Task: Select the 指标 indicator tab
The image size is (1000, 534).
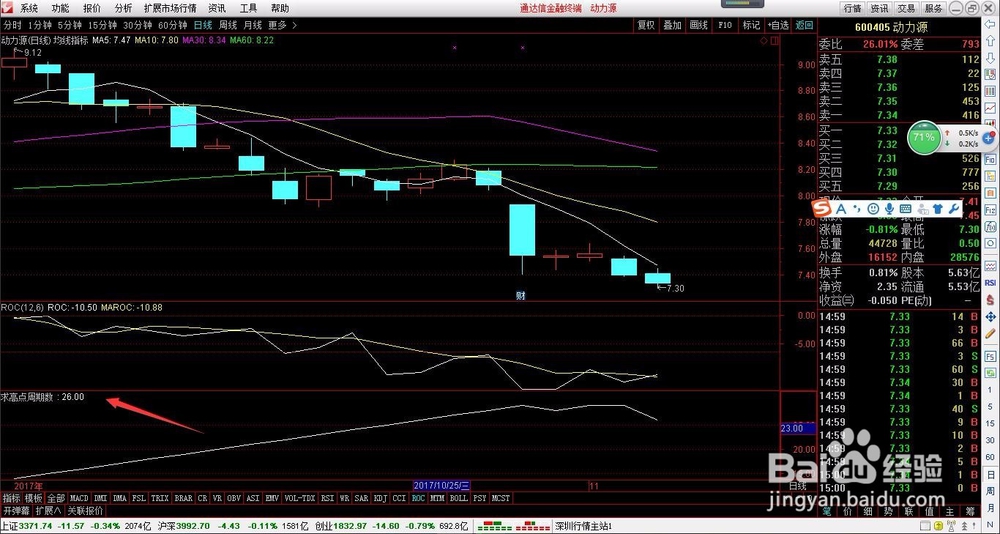Action: click(x=11, y=498)
